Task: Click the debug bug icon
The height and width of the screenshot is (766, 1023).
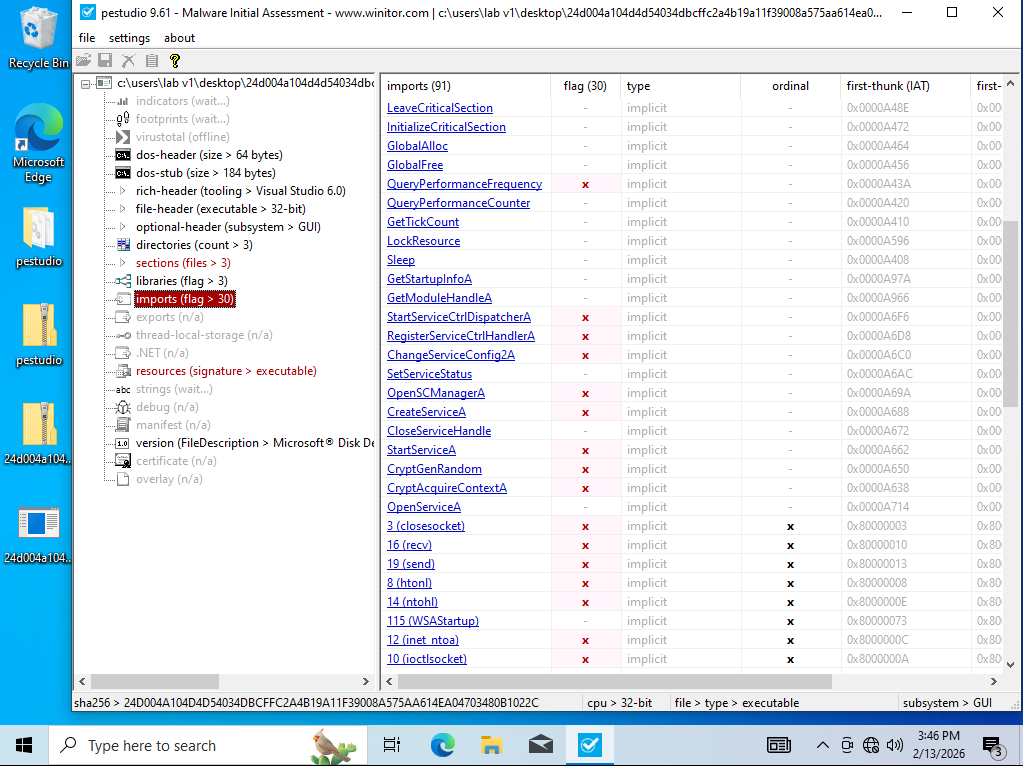Action: (x=123, y=407)
